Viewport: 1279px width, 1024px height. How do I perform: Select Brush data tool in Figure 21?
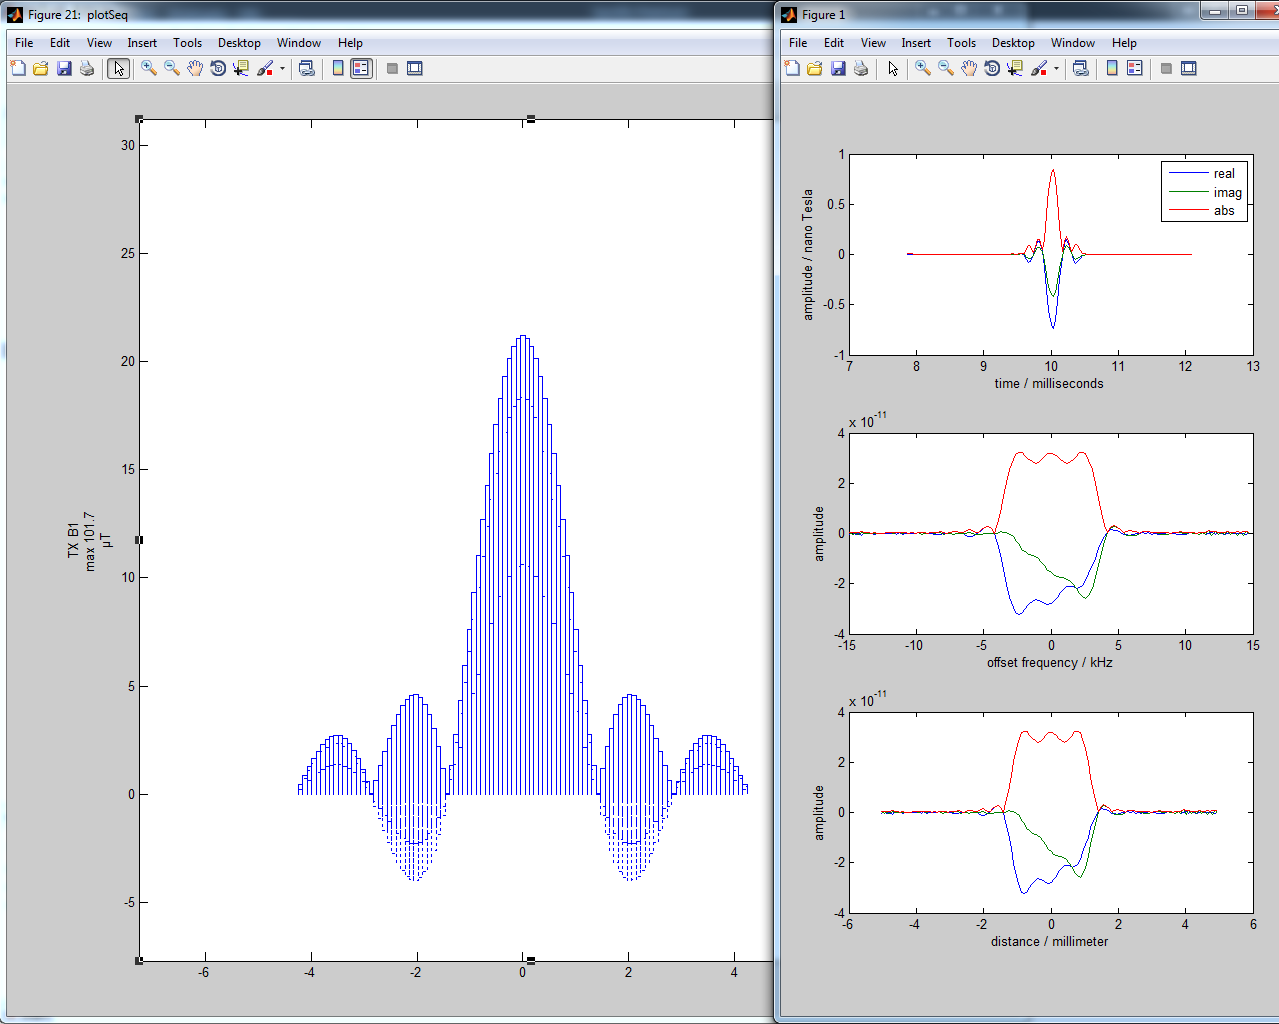[x=265, y=68]
